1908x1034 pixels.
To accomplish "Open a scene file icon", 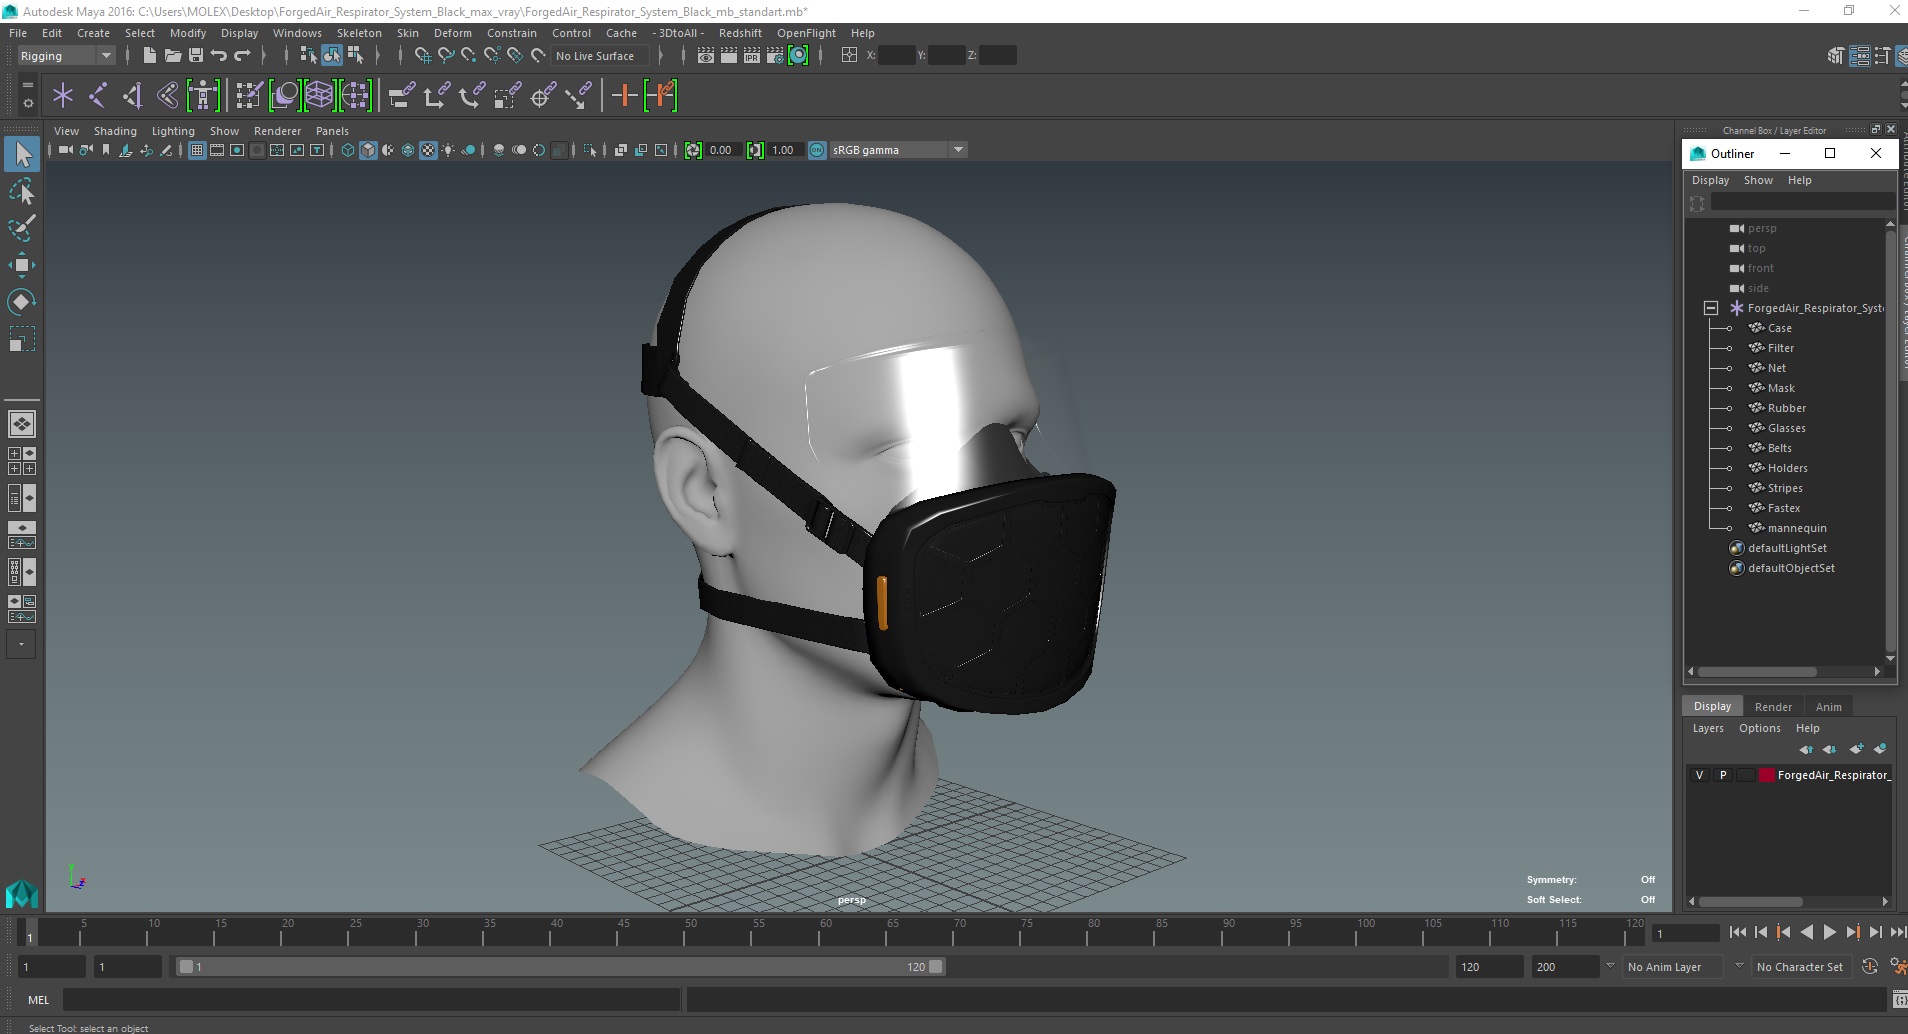I will 172,56.
